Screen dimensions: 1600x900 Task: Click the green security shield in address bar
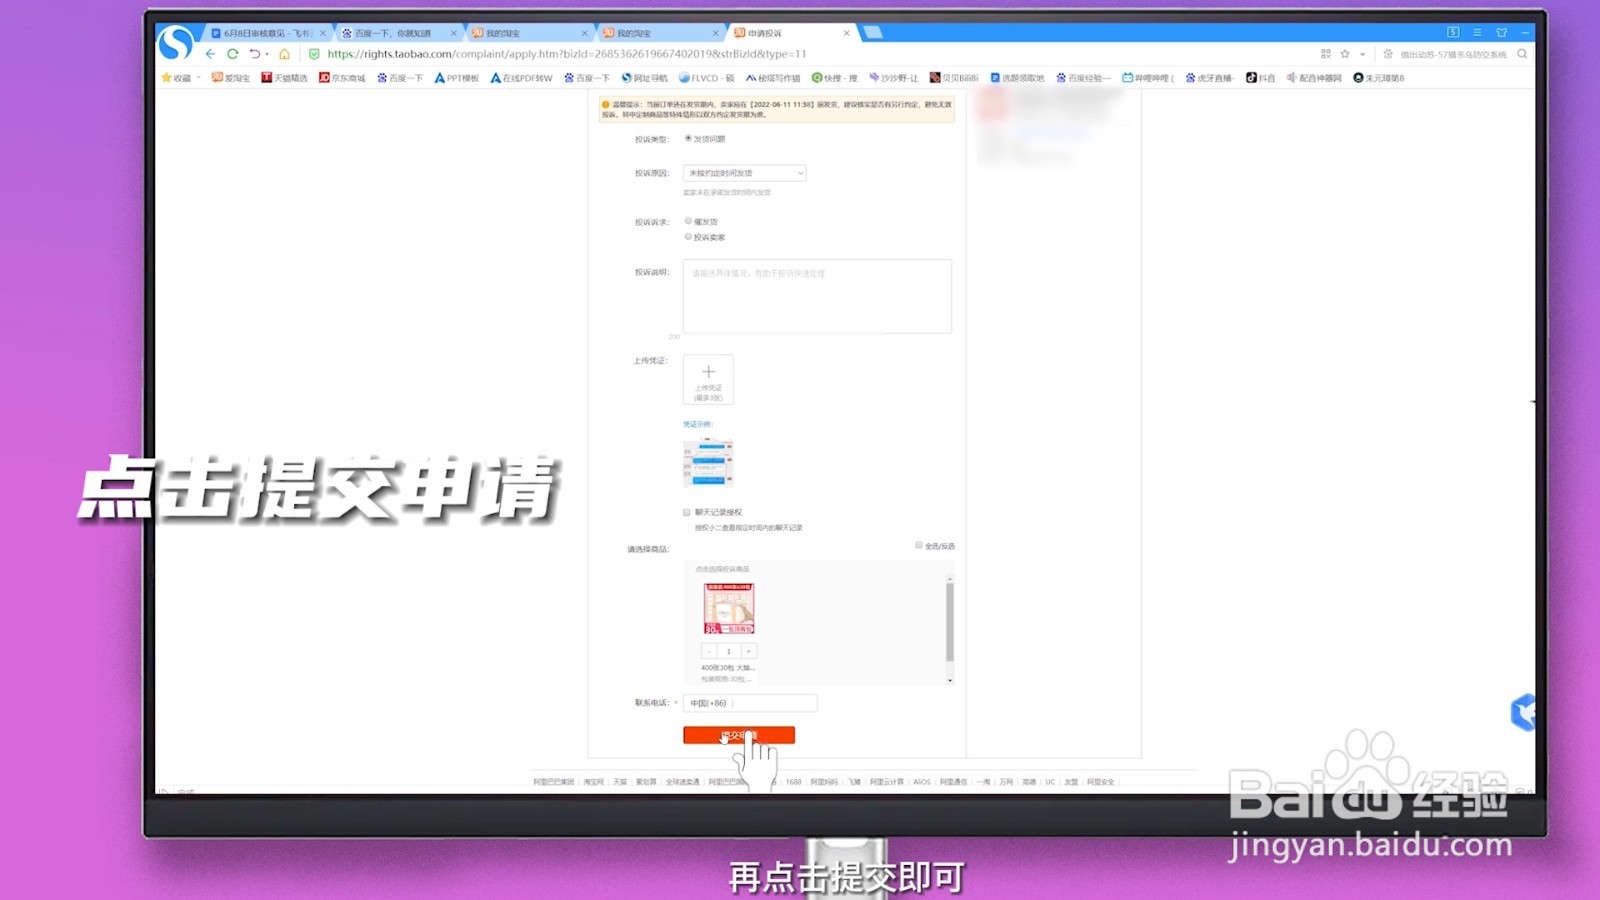(314, 54)
